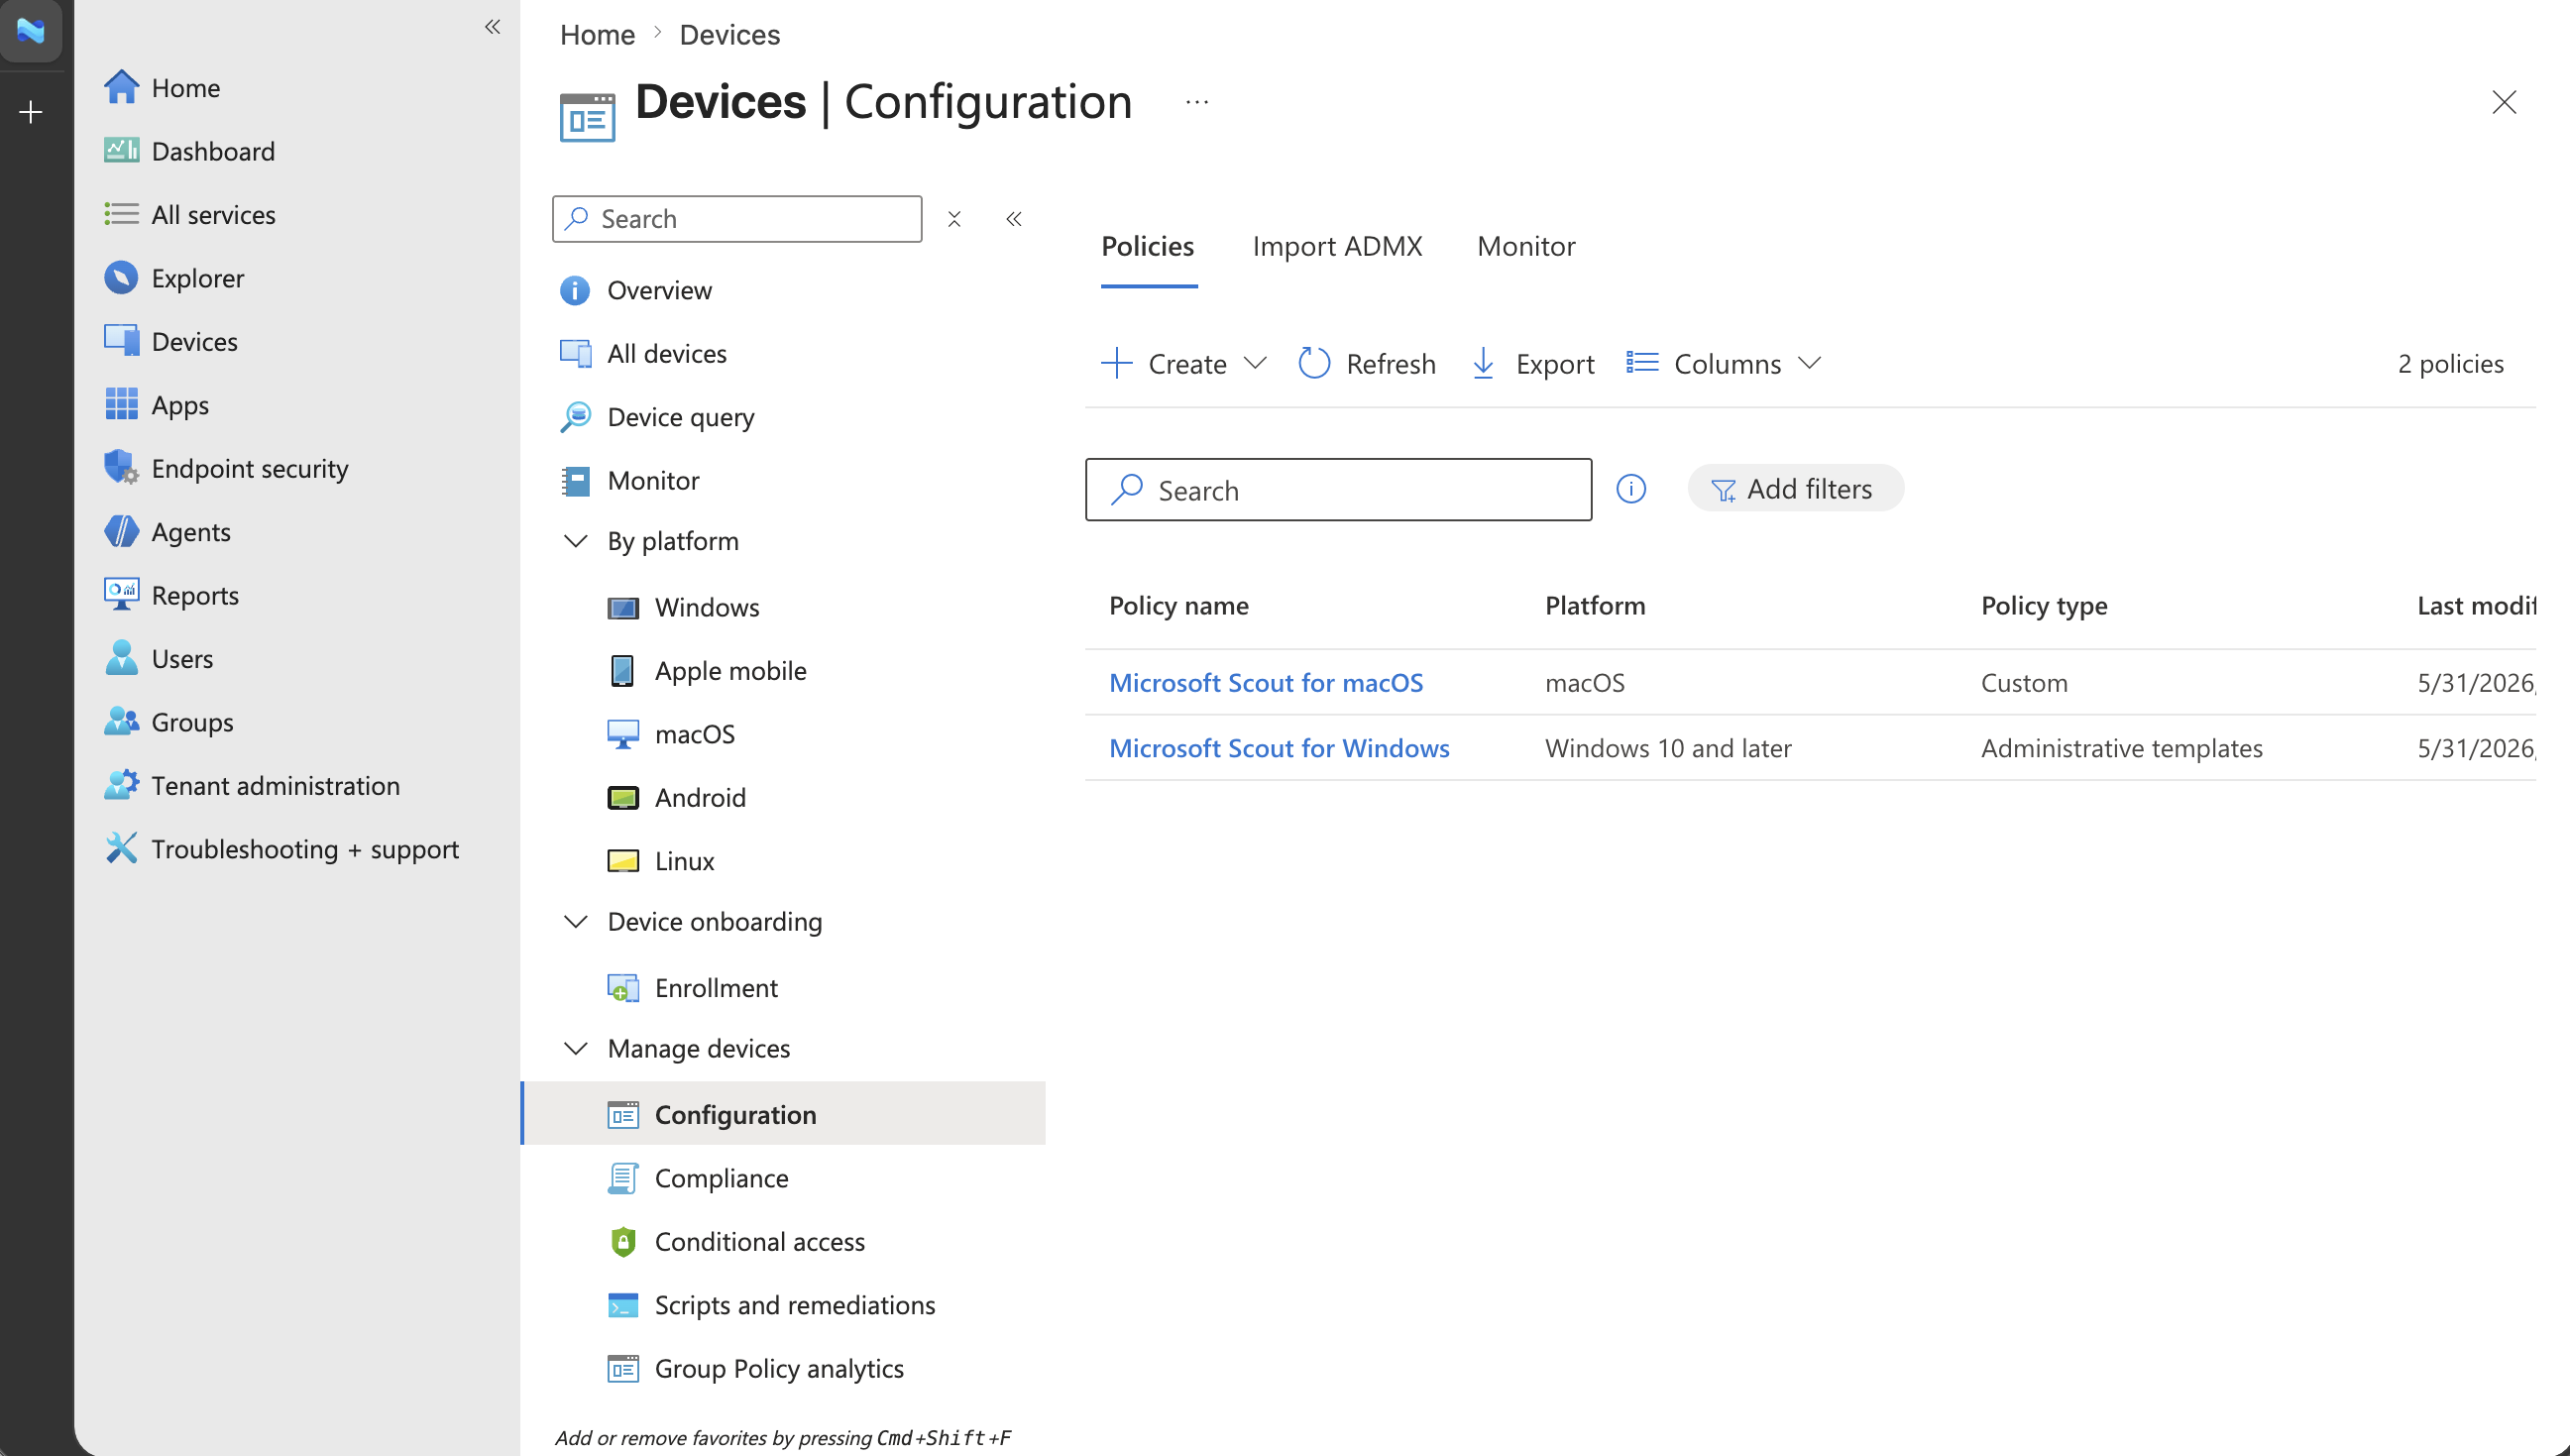
Task: Sort by the Platform column
Action: [1594, 605]
